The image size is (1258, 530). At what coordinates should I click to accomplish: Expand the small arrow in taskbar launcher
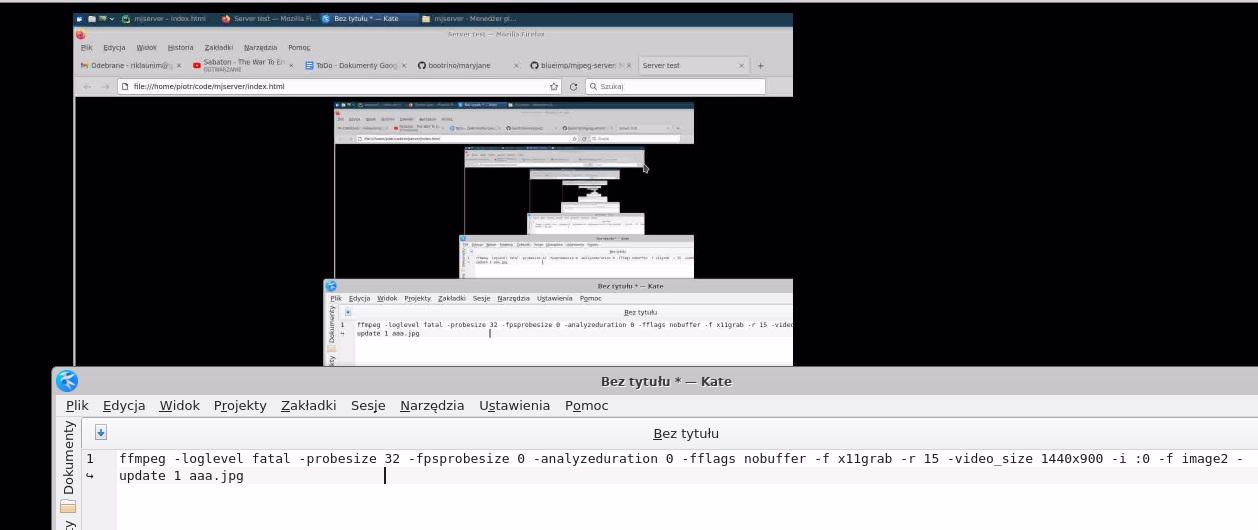(x=111, y=19)
